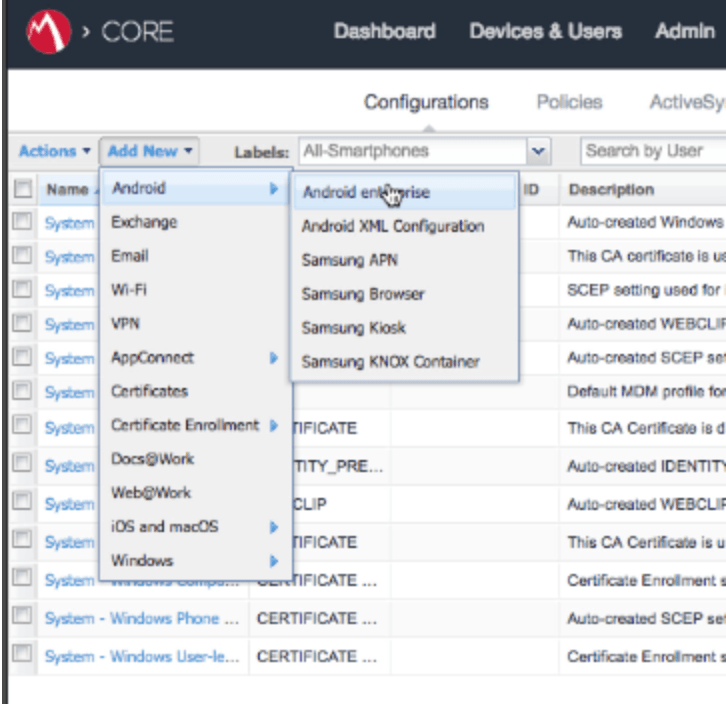Image resolution: width=726 pixels, height=704 pixels.
Task: Open System - Windows Phone configuration link
Action: pos(142,618)
